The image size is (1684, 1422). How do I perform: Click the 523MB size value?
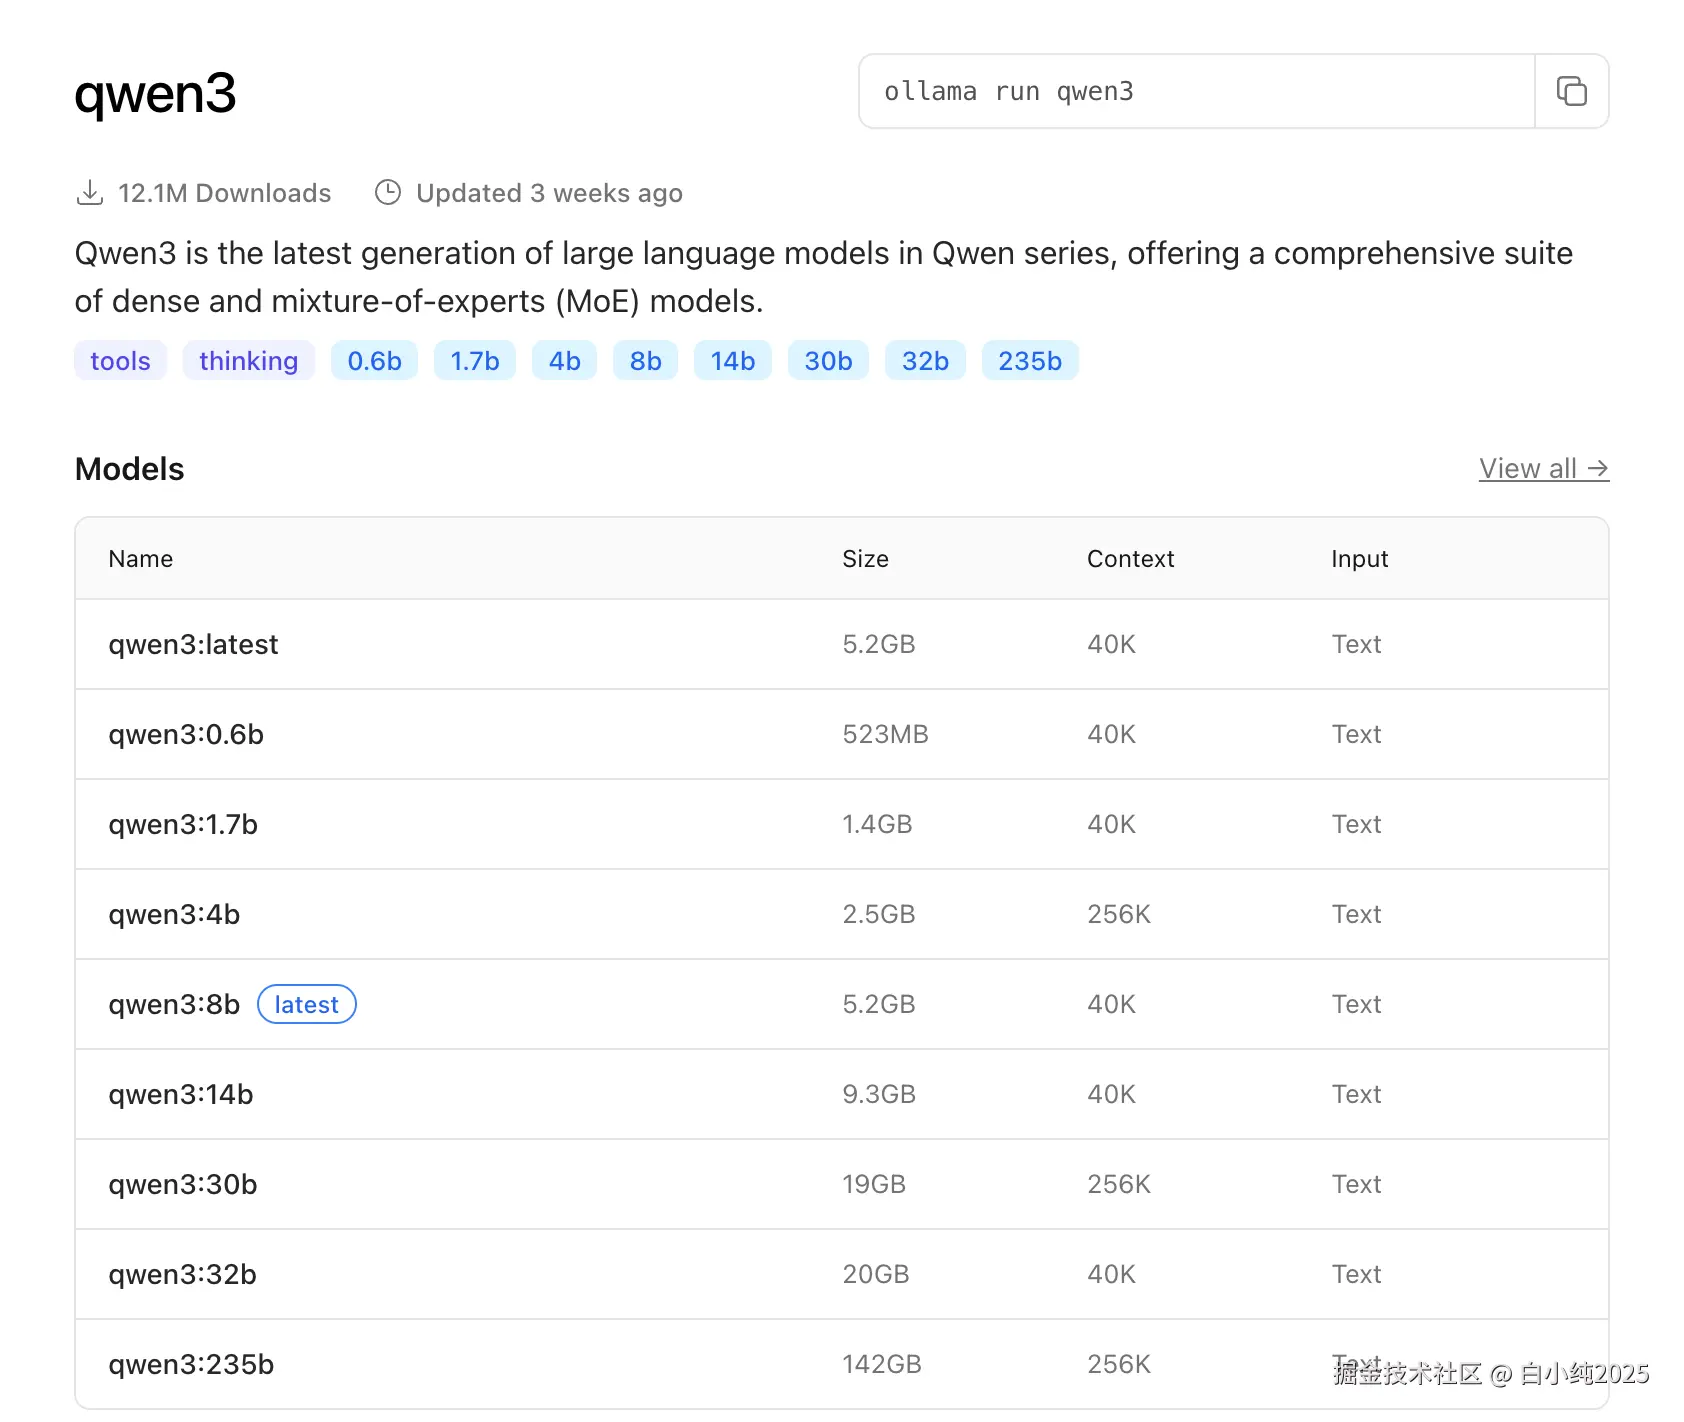[x=885, y=735]
